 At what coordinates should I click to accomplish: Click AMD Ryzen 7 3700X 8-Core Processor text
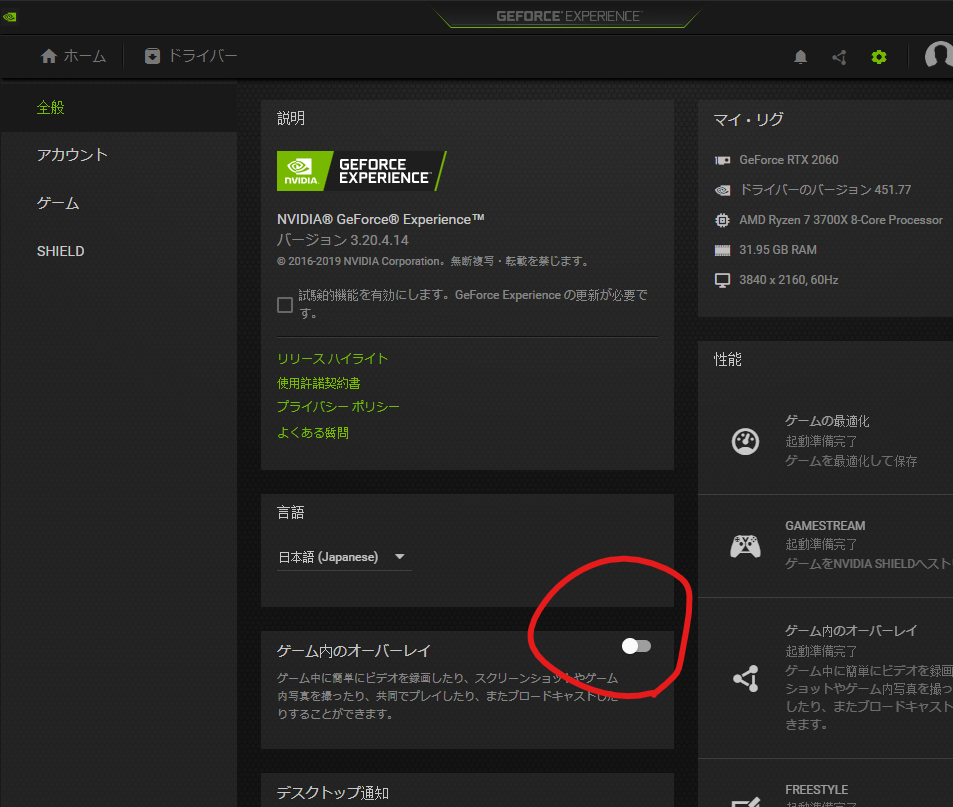click(841, 220)
